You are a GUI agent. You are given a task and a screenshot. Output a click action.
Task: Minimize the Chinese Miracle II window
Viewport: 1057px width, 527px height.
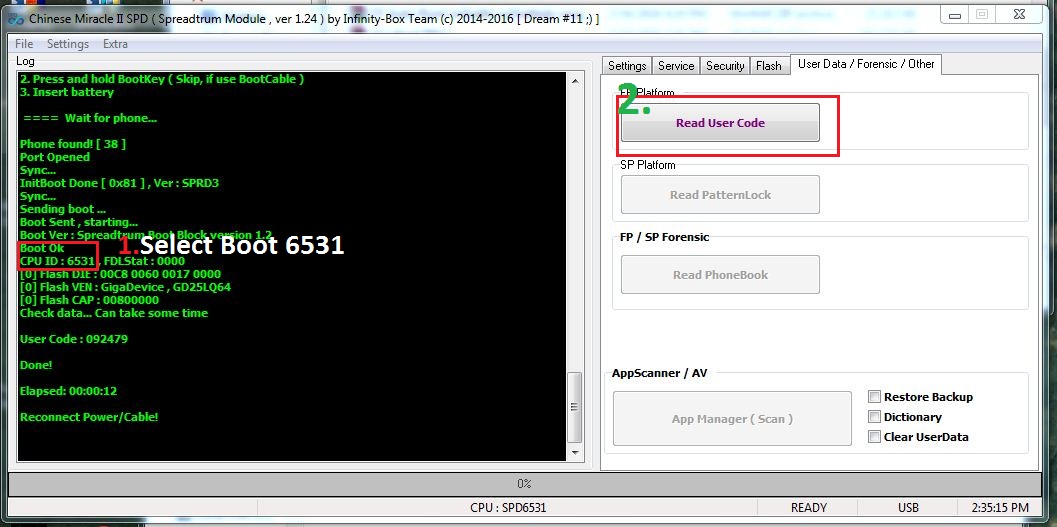(x=953, y=14)
